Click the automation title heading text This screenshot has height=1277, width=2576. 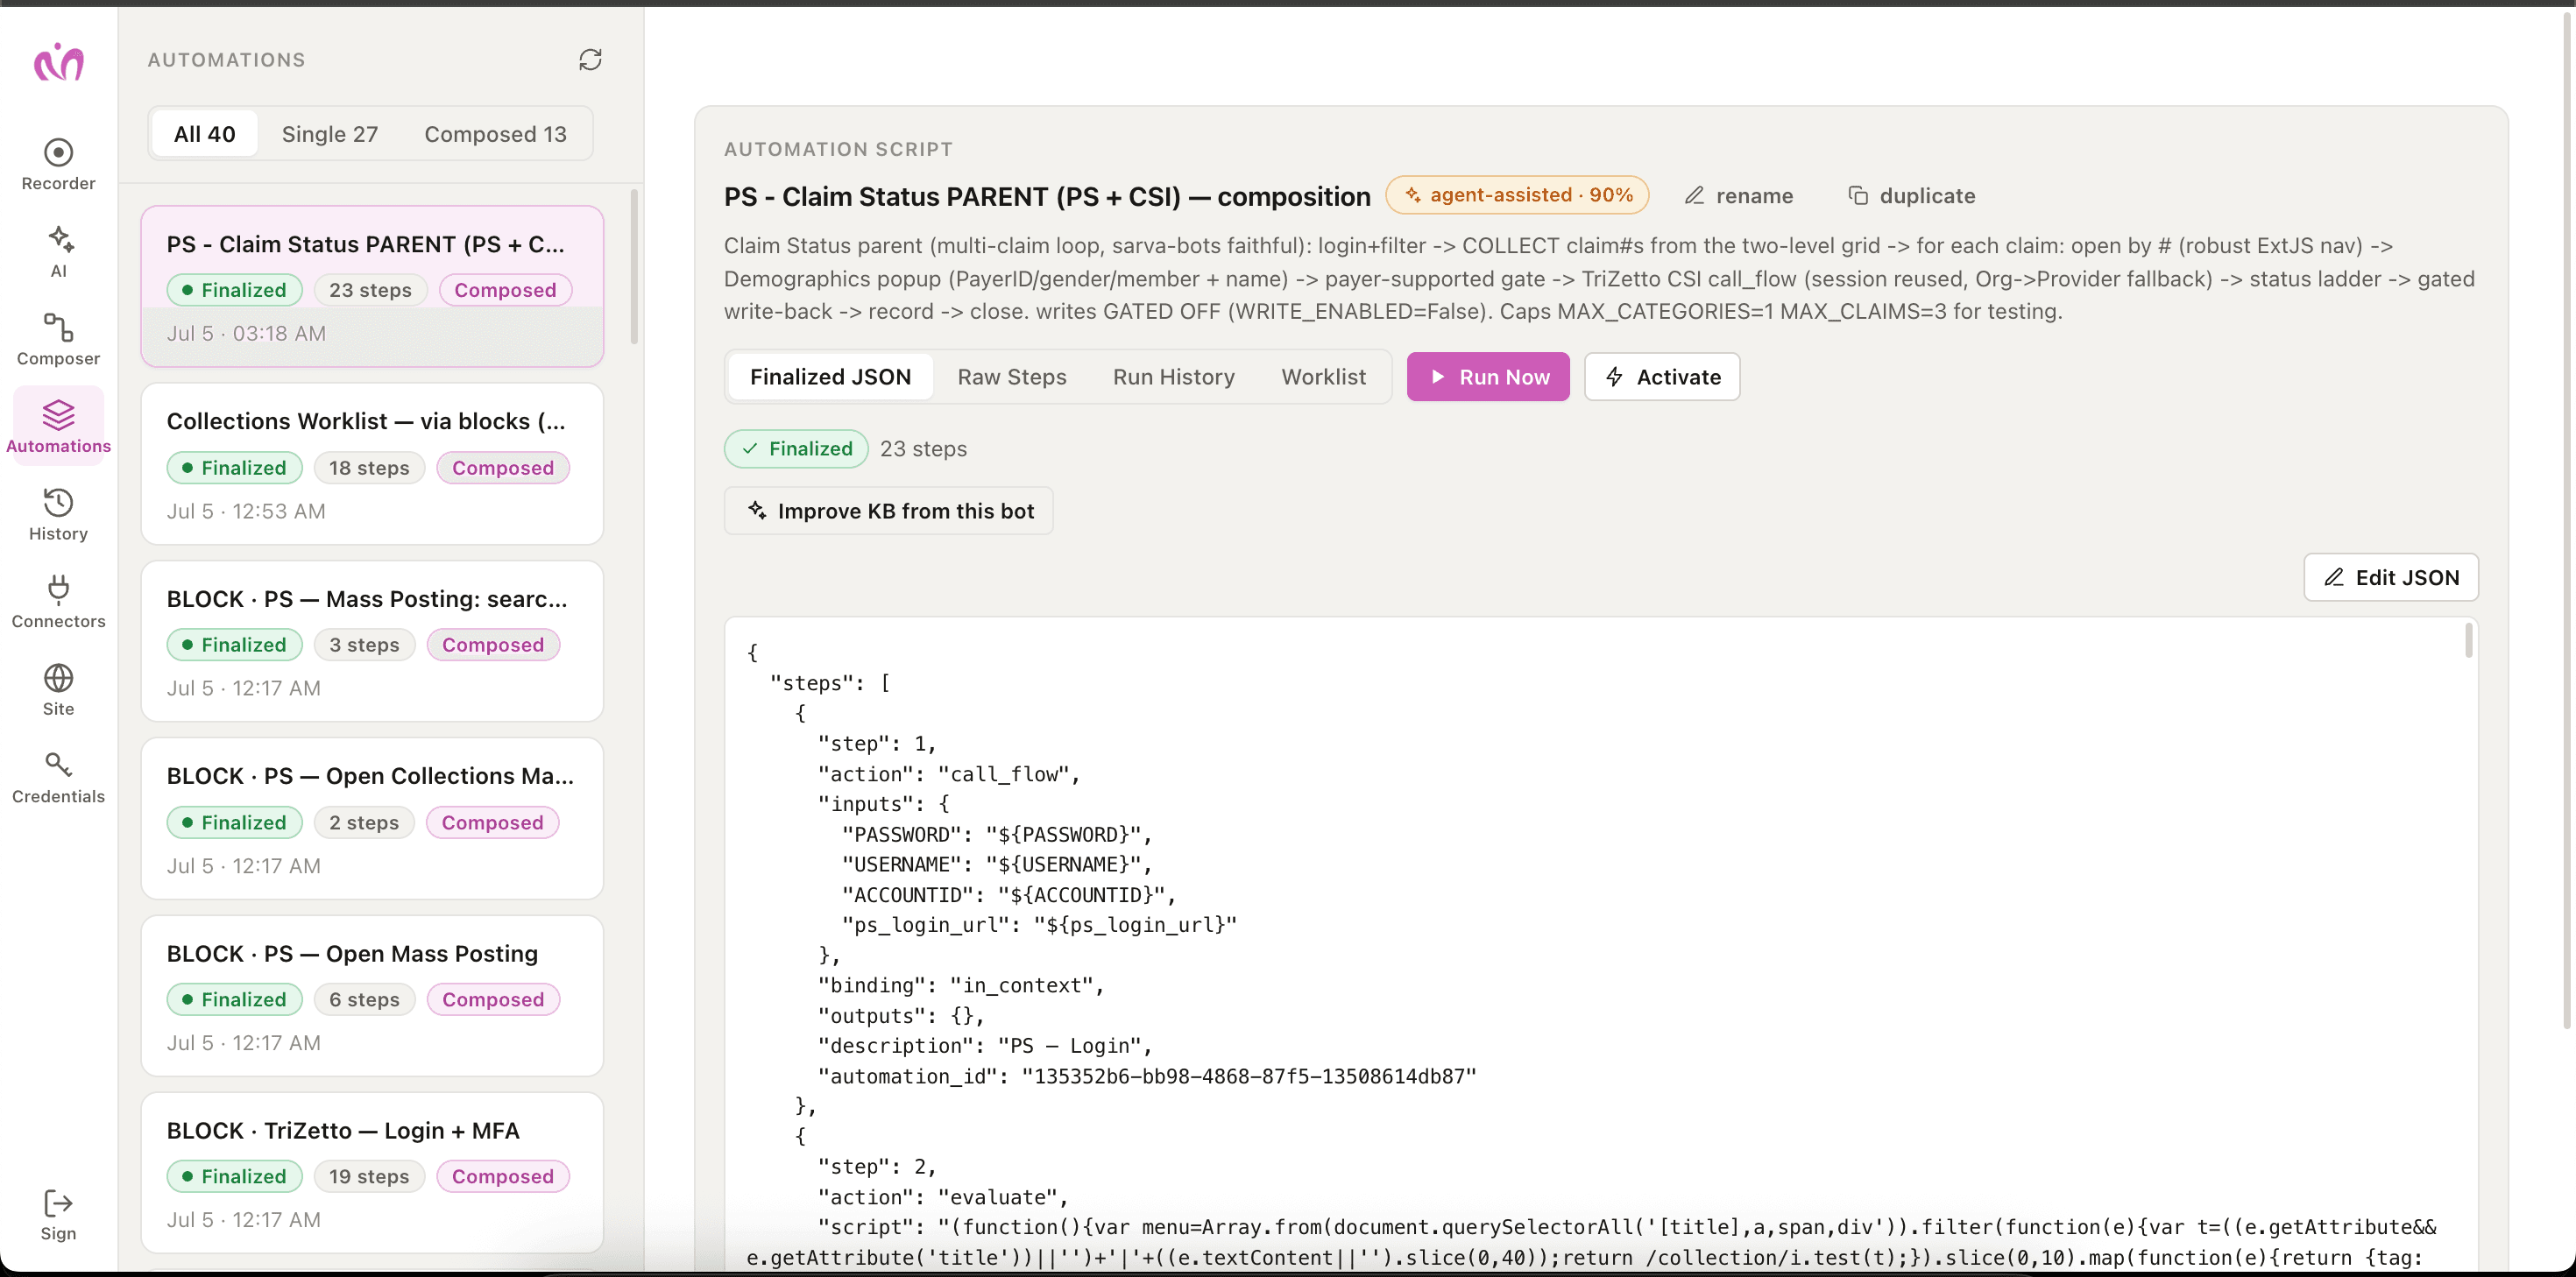[1047, 196]
